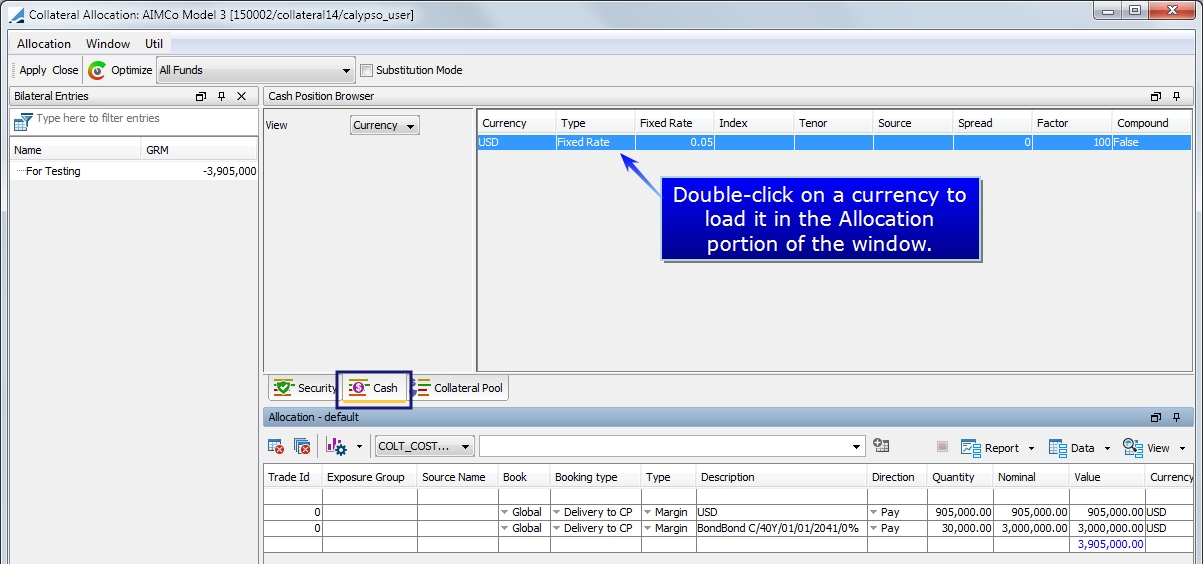Pin the Cash Position Browser panel
Image resolution: width=1203 pixels, height=564 pixels.
point(1177,97)
